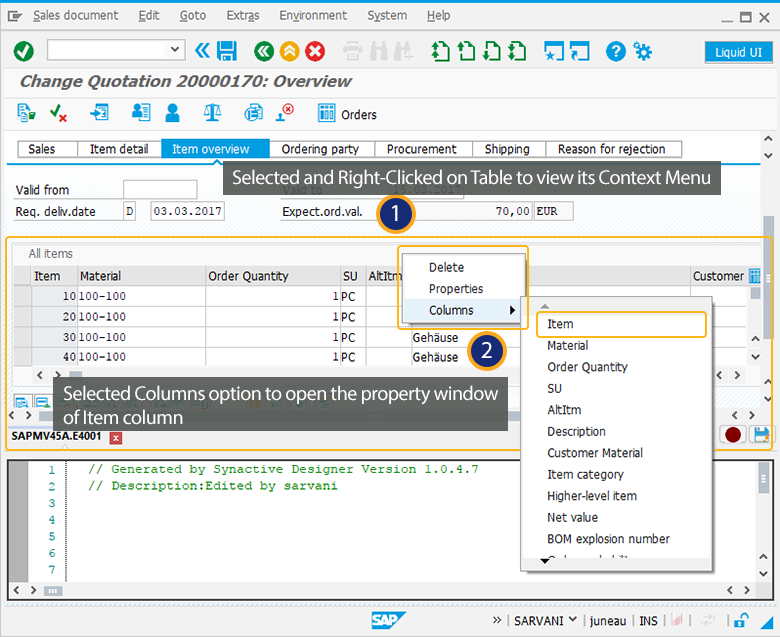Viewport: 780px width, 637px height.
Task: Click the First page icon
Action: 440,51
